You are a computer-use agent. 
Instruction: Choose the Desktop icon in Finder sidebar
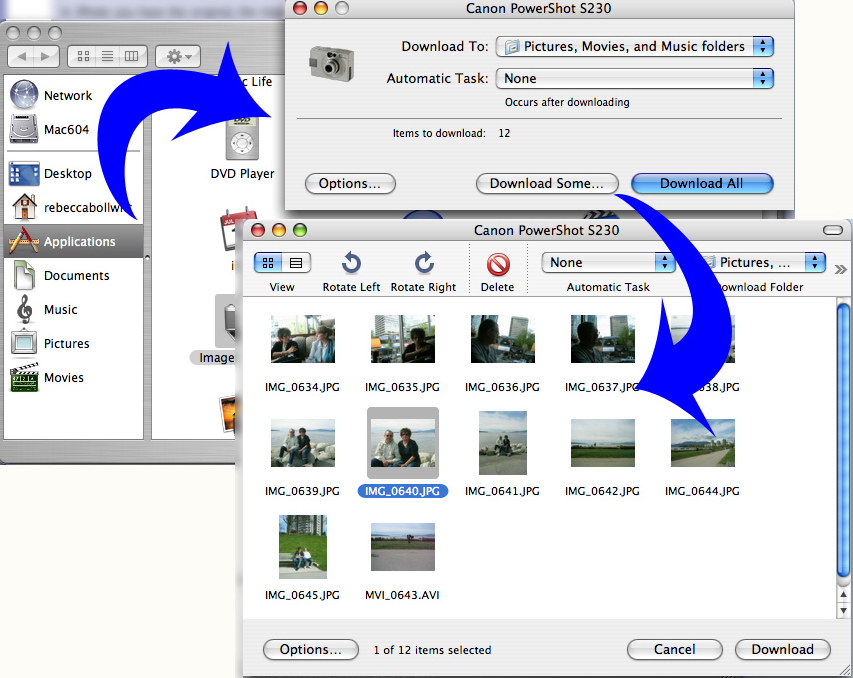point(24,174)
